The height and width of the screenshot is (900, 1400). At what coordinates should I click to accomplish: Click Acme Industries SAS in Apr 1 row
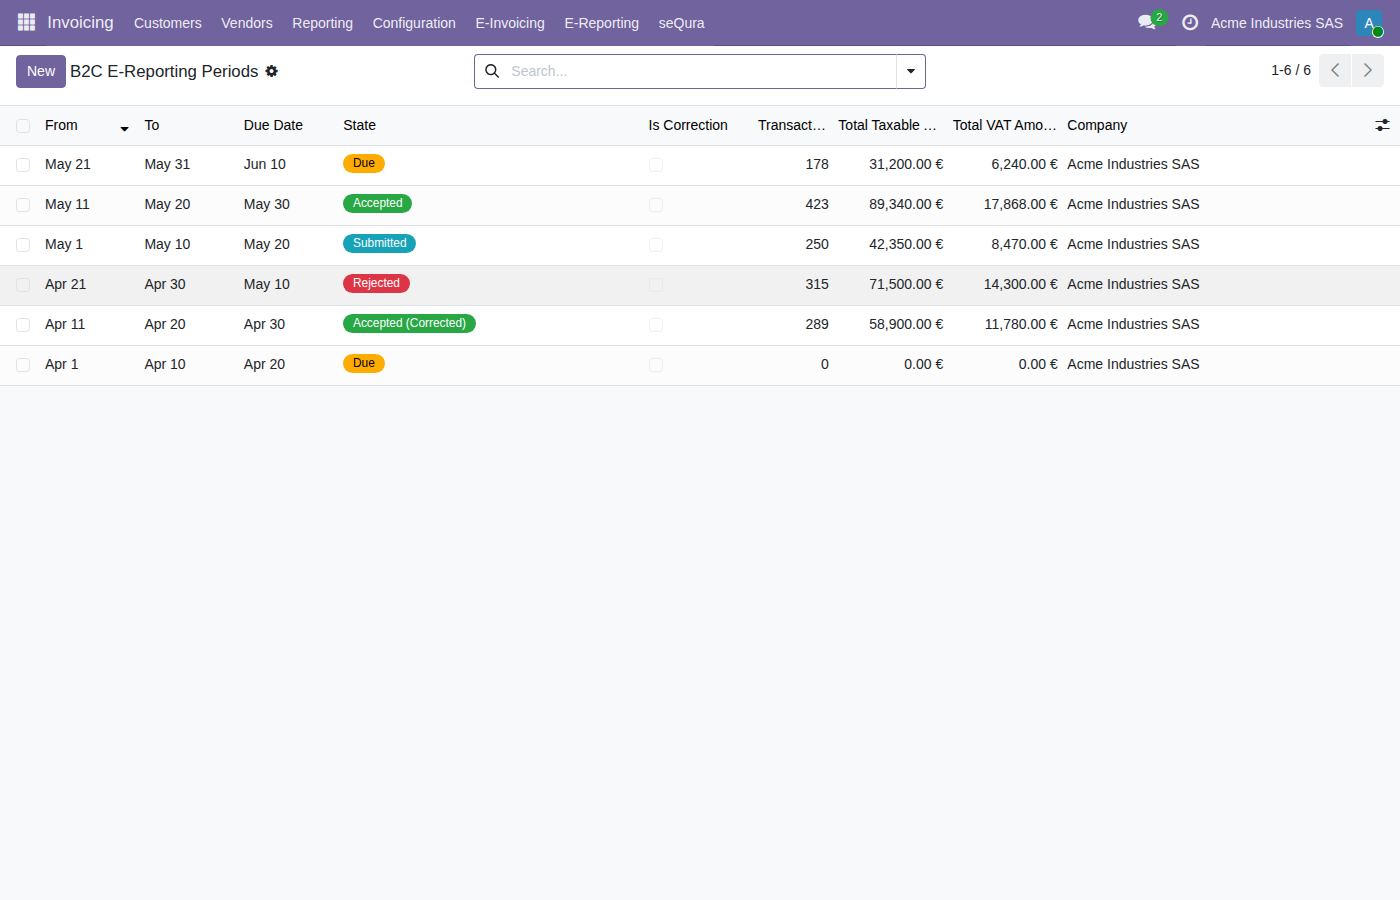(x=1133, y=364)
